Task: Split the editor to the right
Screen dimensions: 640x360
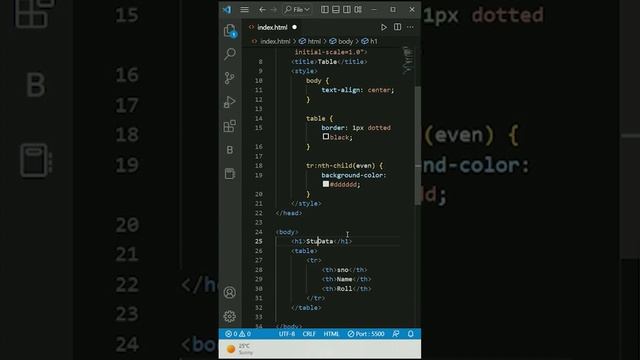Action: [397, 27]
